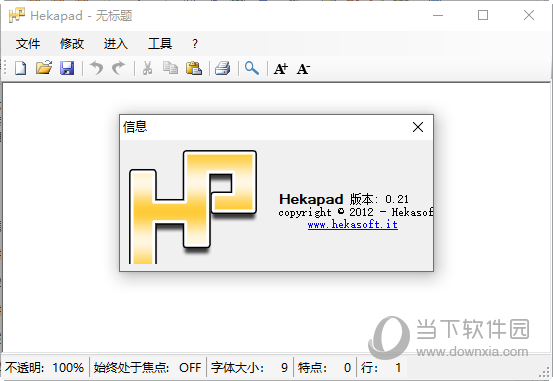Open a file with the folder icon

(x=44, y=68)
